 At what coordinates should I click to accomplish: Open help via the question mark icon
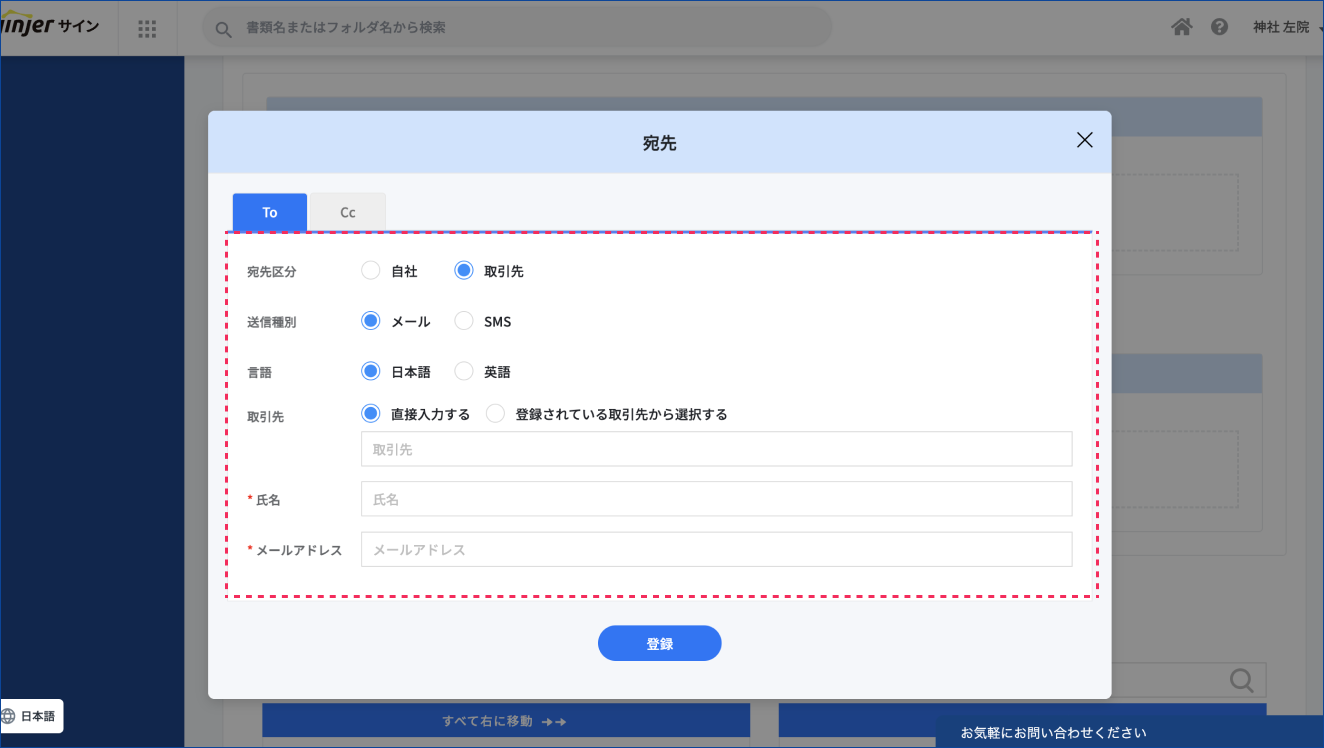[x=1219, y=27]
